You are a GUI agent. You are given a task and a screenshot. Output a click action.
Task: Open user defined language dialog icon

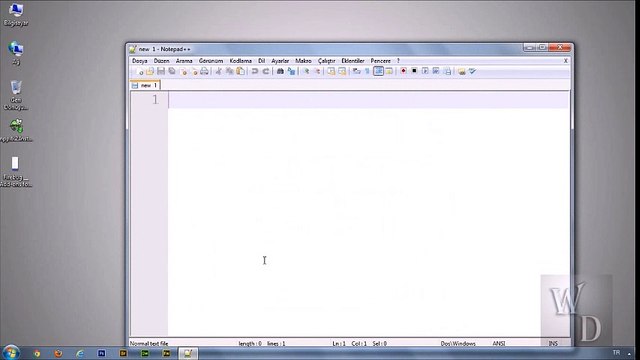click(x=389, y=71)
